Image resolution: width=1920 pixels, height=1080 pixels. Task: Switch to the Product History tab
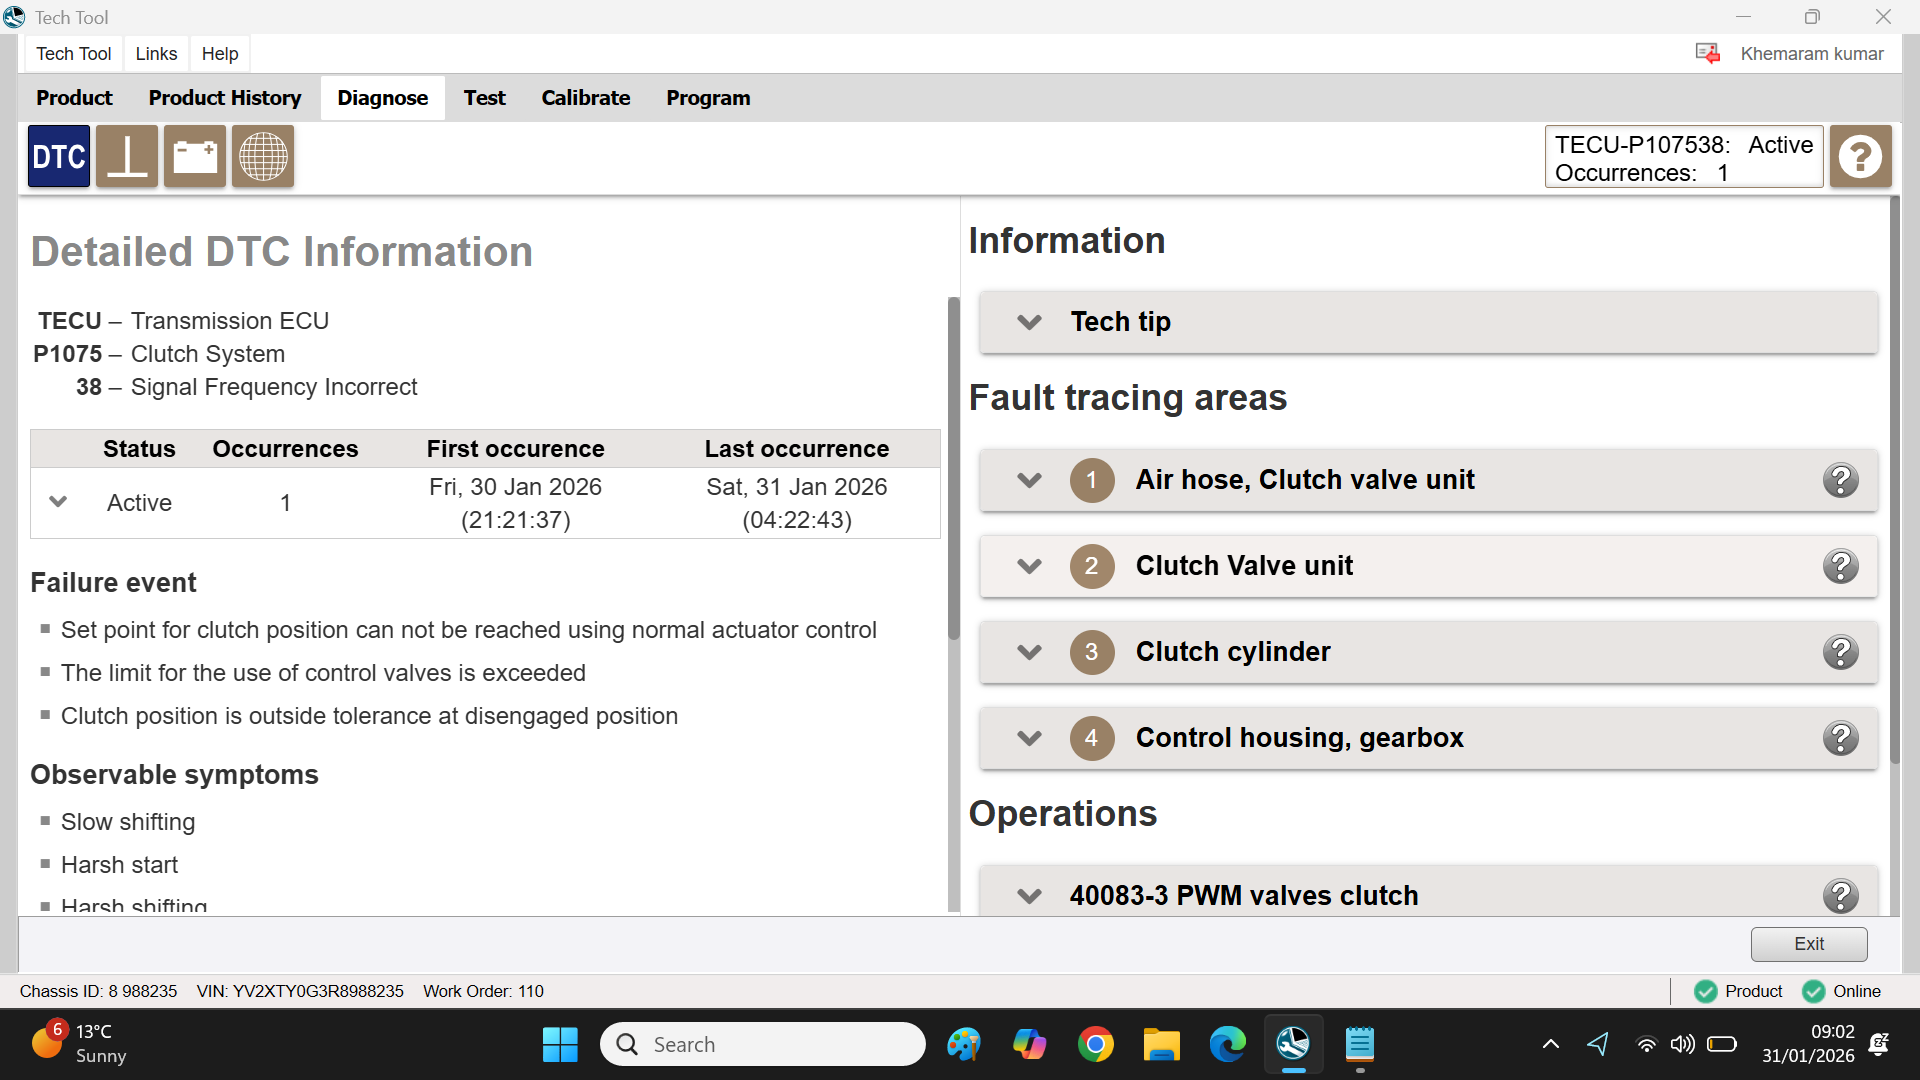225,98
